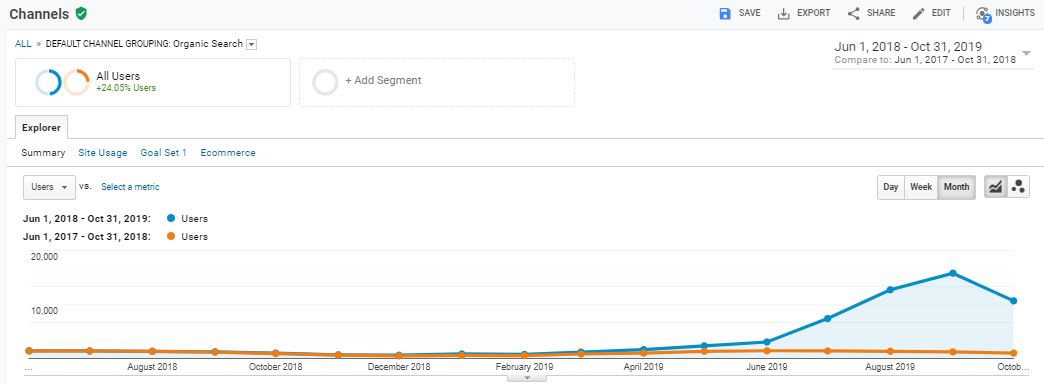1044x384 pixels.
Task: Switch to line chart view icon
Action: [995, 187]
